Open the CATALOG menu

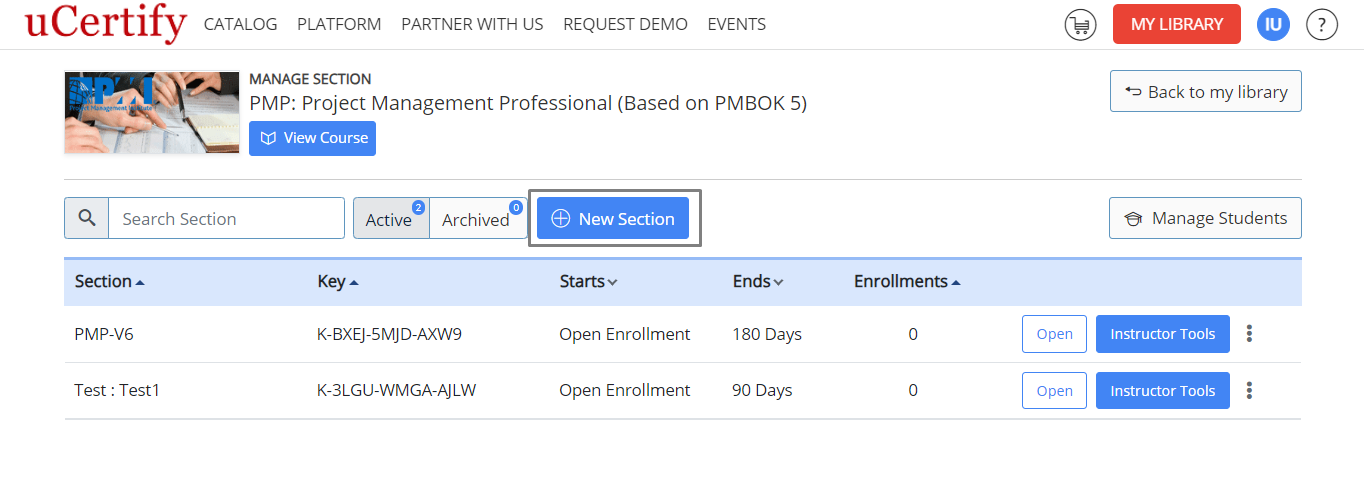click(x=240, y=24)
